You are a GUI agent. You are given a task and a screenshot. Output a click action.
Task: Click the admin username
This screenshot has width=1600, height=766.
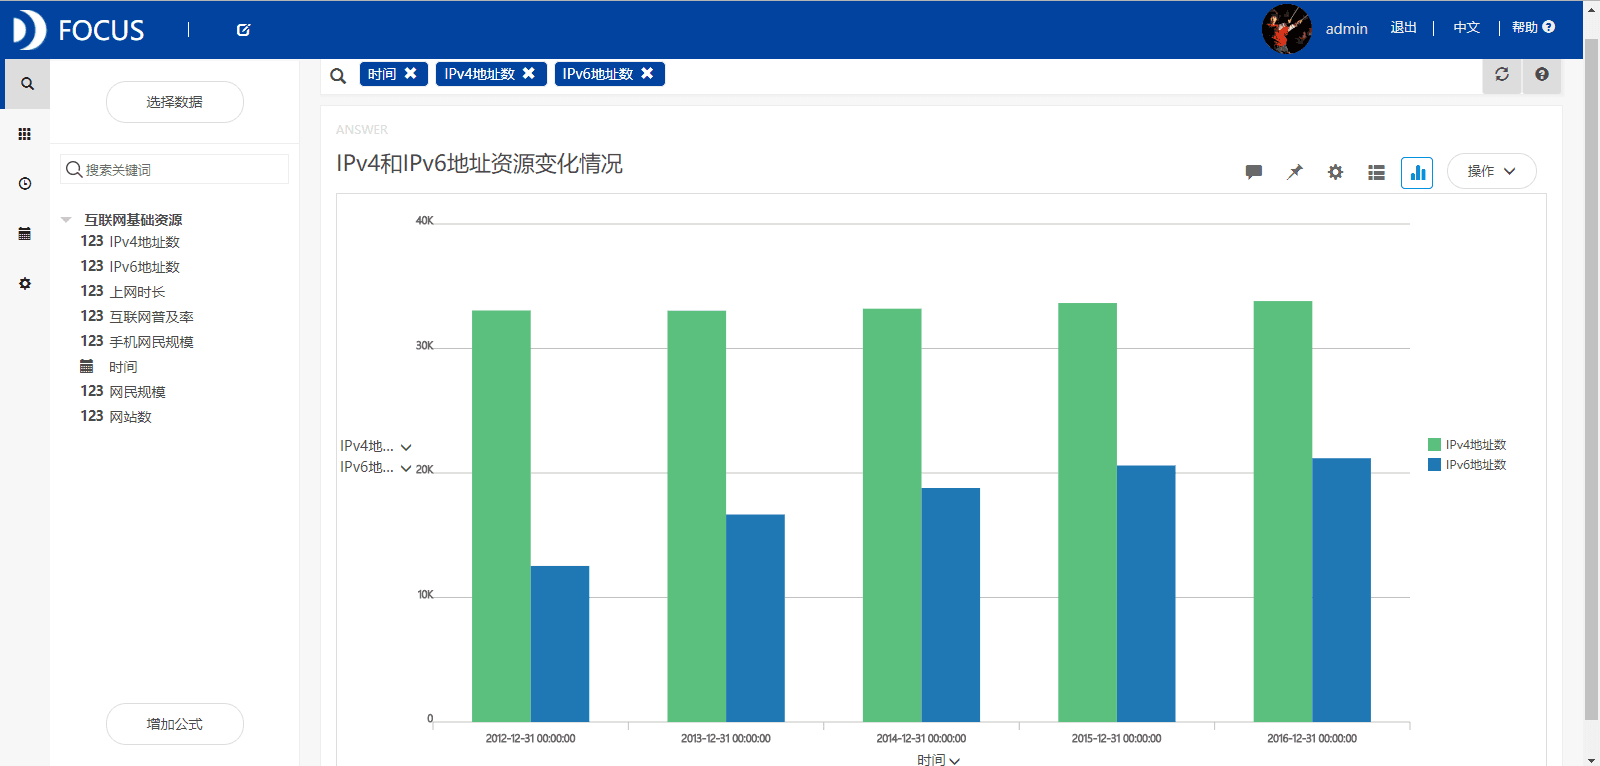tap(1346, 29)
